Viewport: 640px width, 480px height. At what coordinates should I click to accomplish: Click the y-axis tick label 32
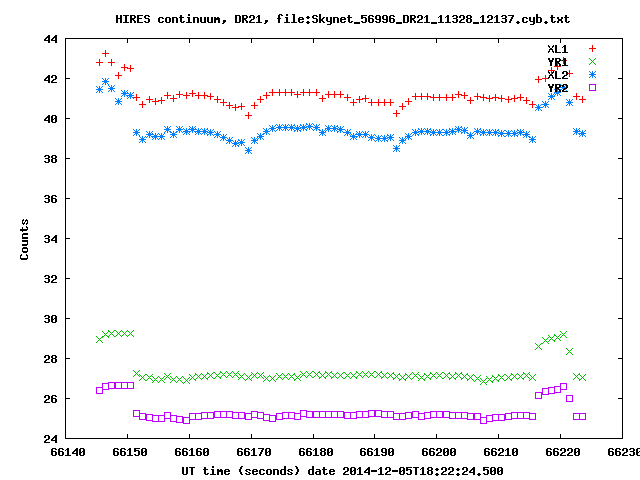point(51,279)
